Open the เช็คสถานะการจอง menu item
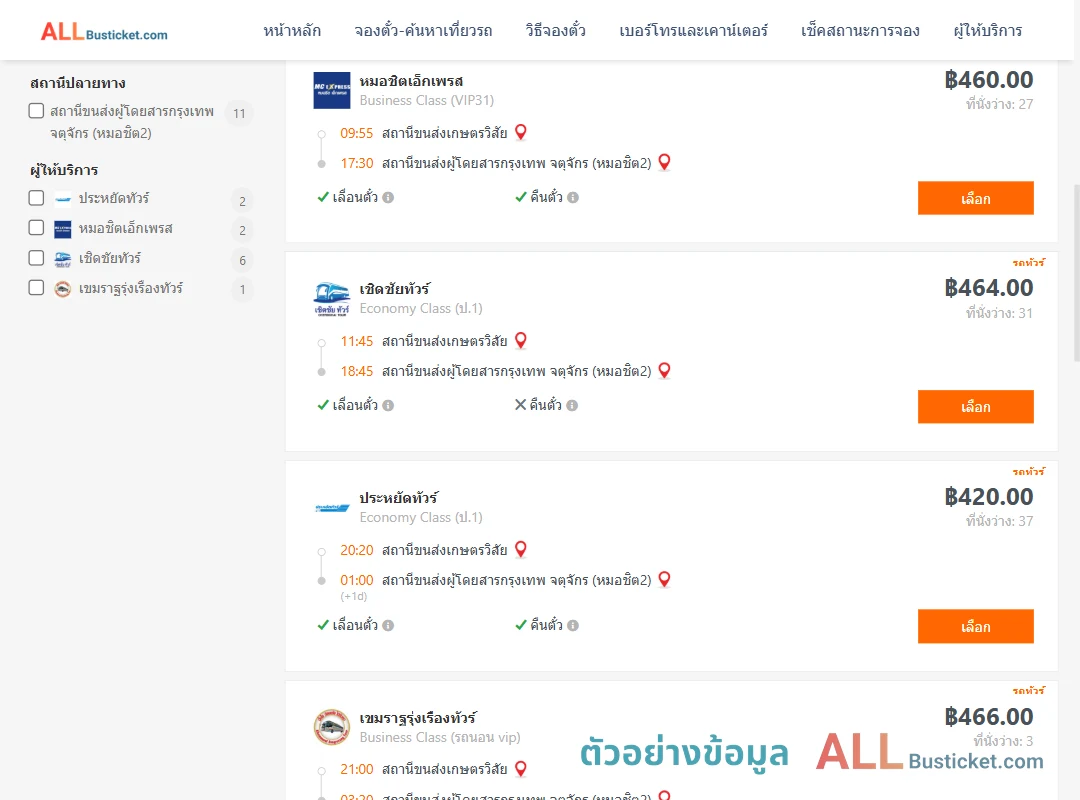This screenshot has width=1080, height=800. click(860, 31)
